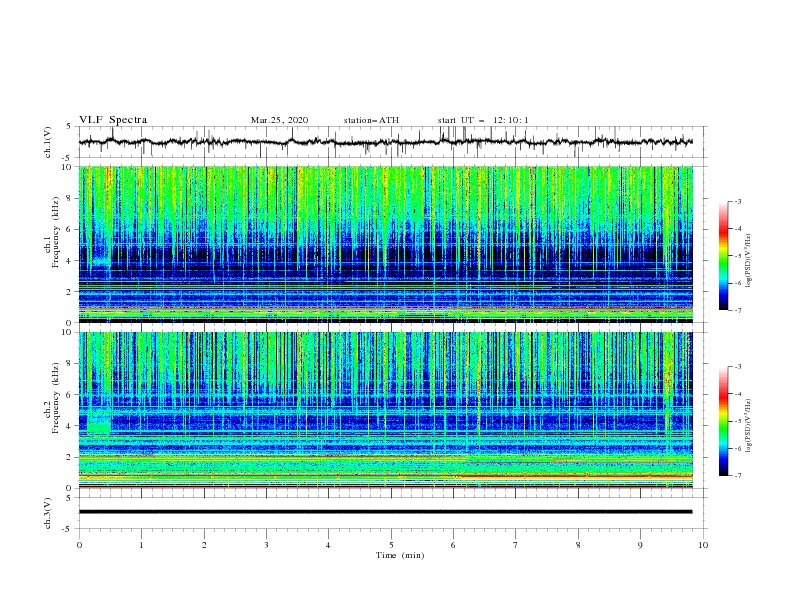Click the "3" tick label on the time axis
The width and height of the screenshot is (792, 612).
266,545
